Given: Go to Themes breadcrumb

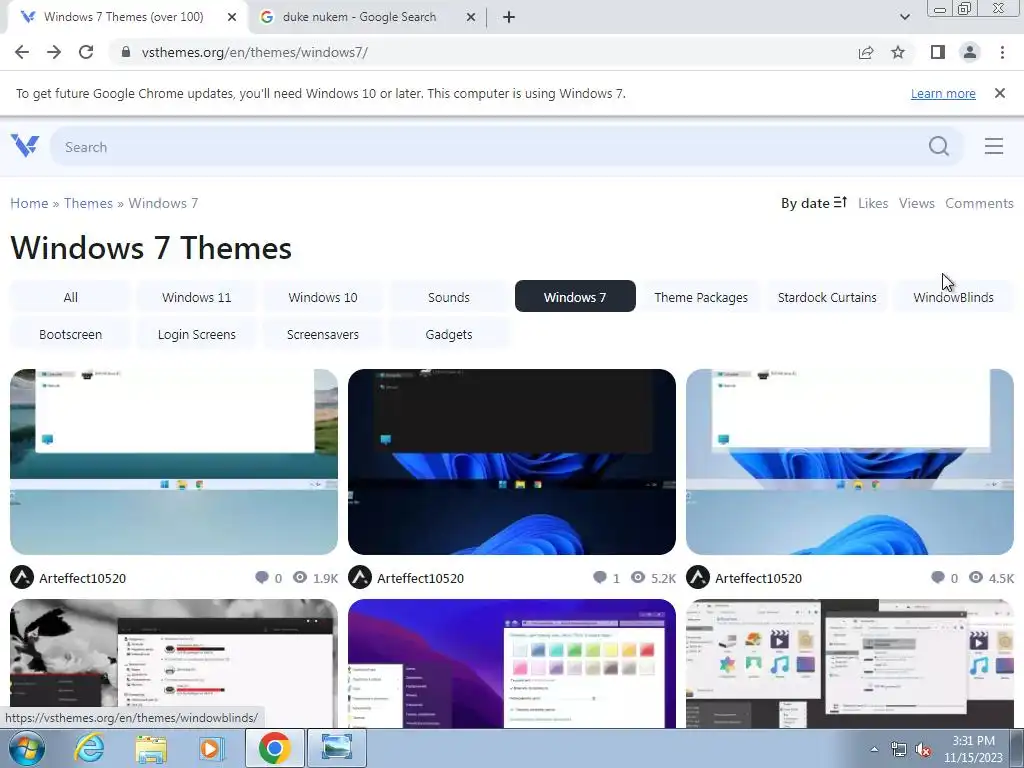Looking at the screenshot, I should (x=88, y=203).
